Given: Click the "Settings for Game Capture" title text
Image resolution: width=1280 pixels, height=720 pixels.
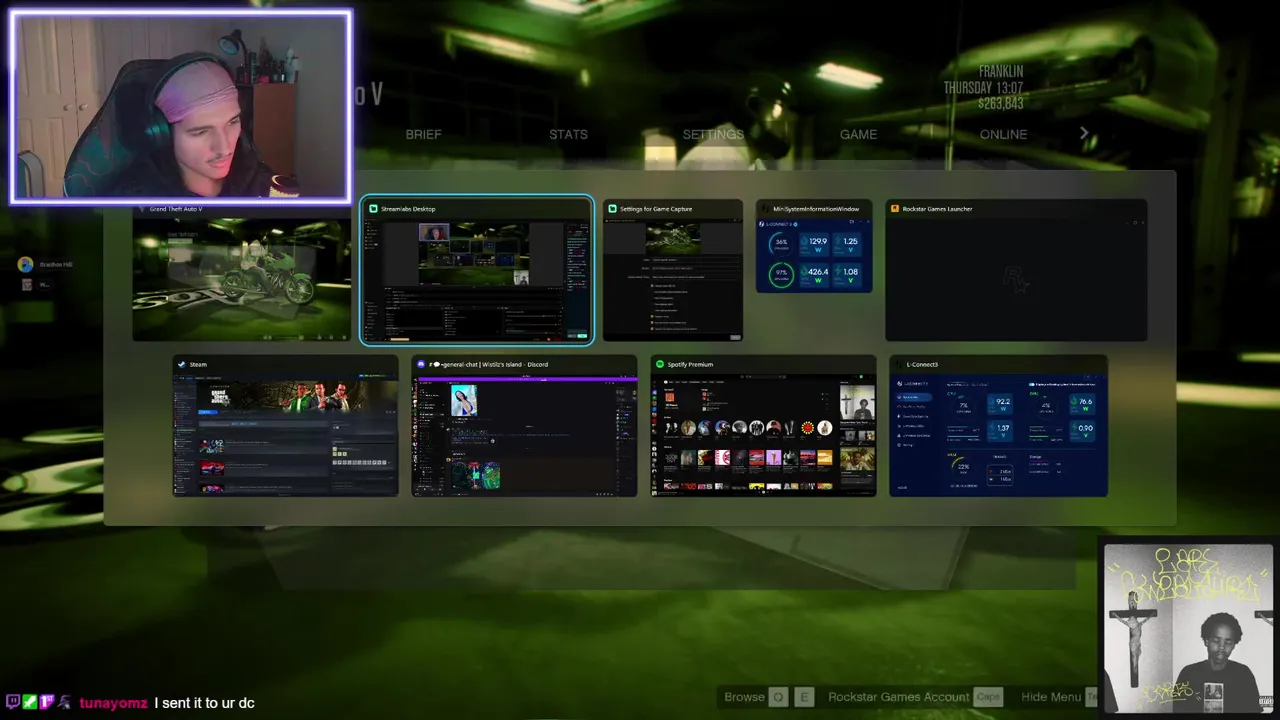Looking at the screenshot, I should click(x=656, y=209).
